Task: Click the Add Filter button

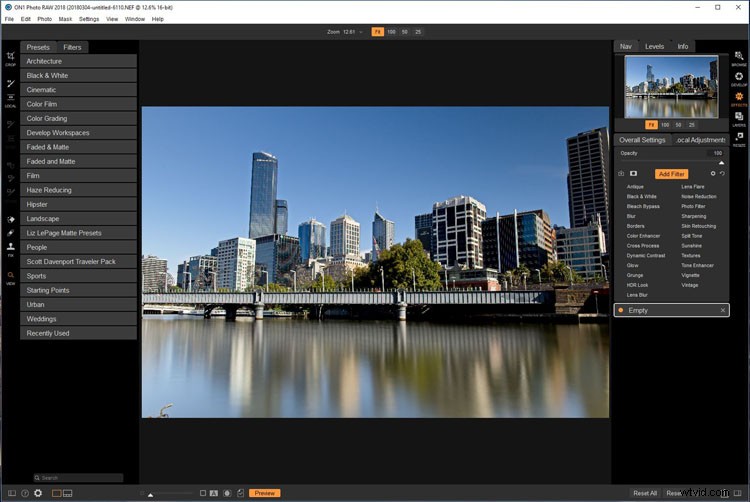Action: pyautogui.click(x=672, y=174)
